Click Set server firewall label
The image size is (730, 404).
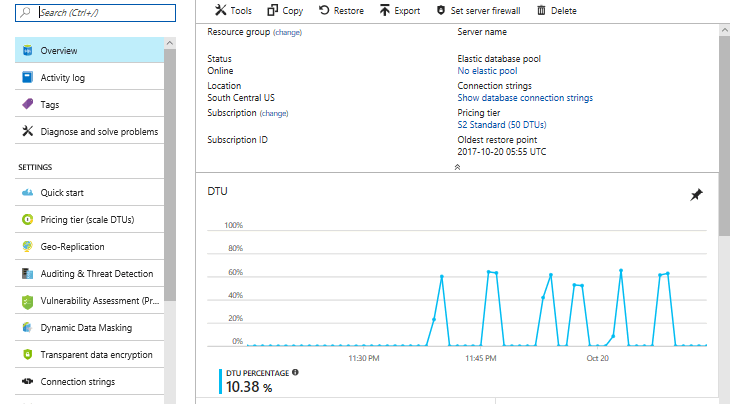485,11
